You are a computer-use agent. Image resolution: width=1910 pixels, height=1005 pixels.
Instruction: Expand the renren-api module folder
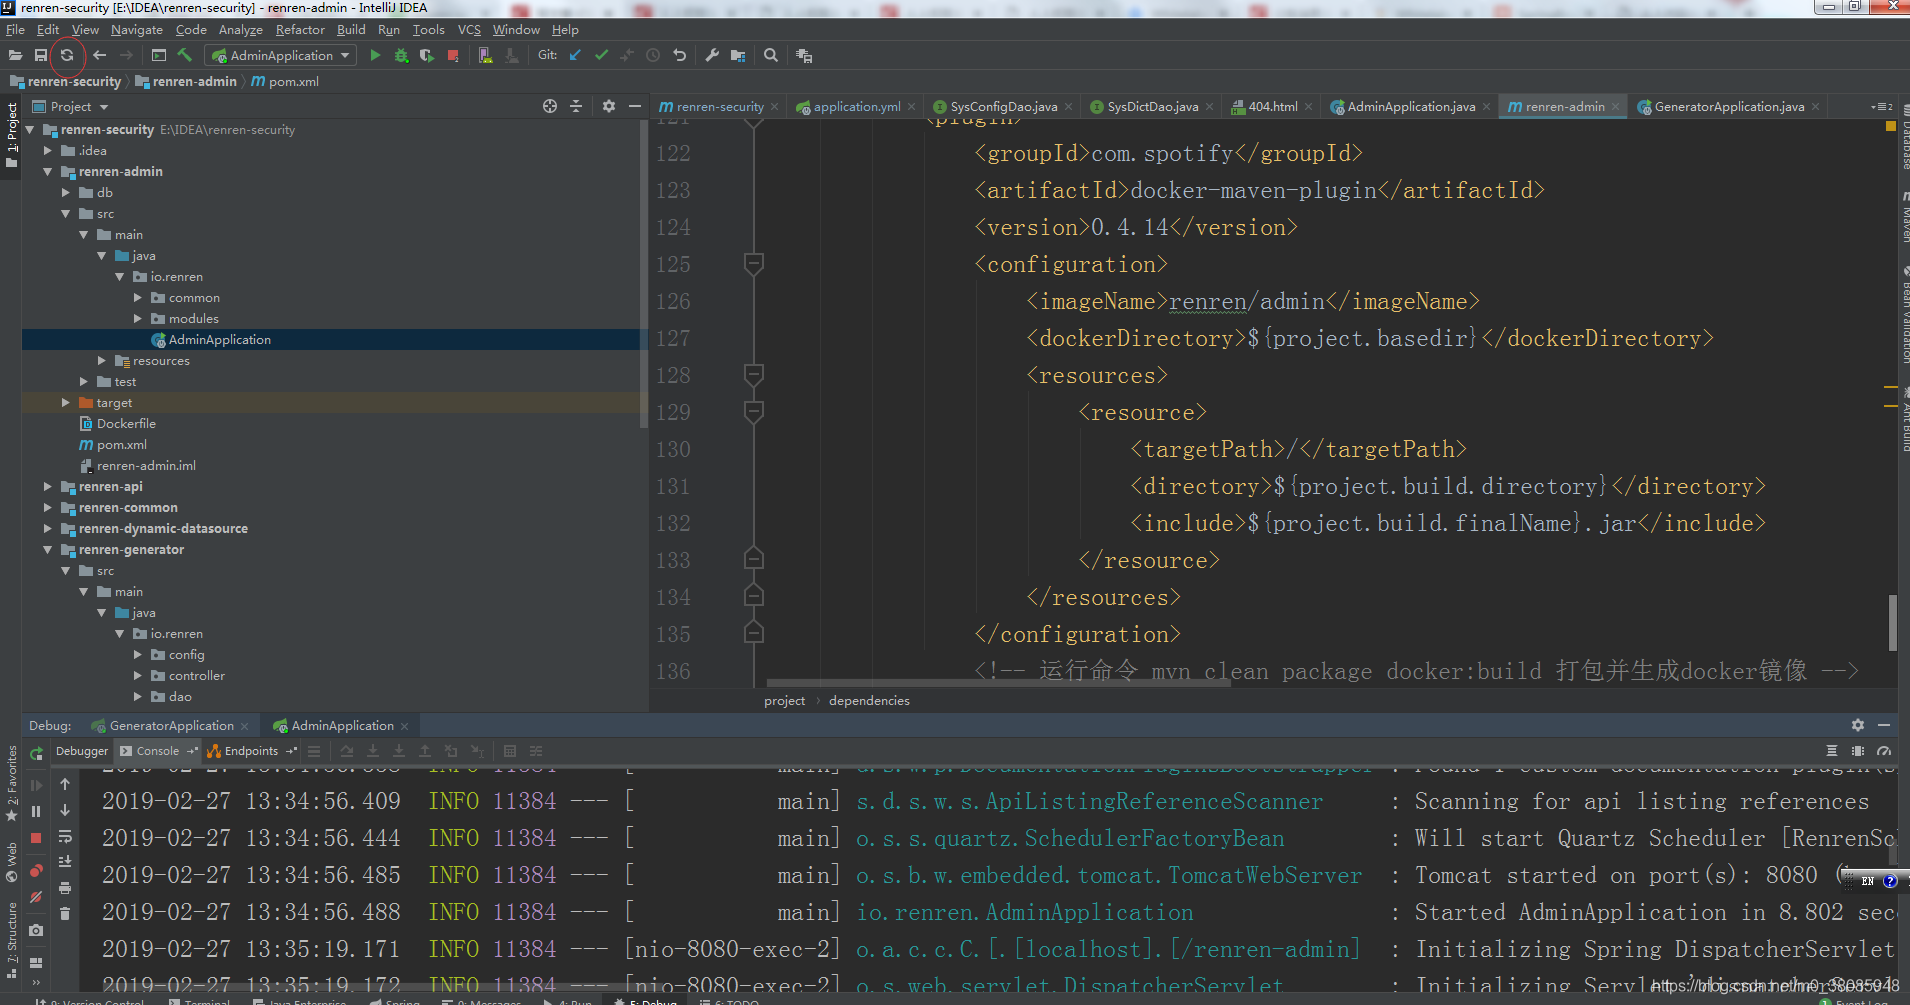click(47, 486)
